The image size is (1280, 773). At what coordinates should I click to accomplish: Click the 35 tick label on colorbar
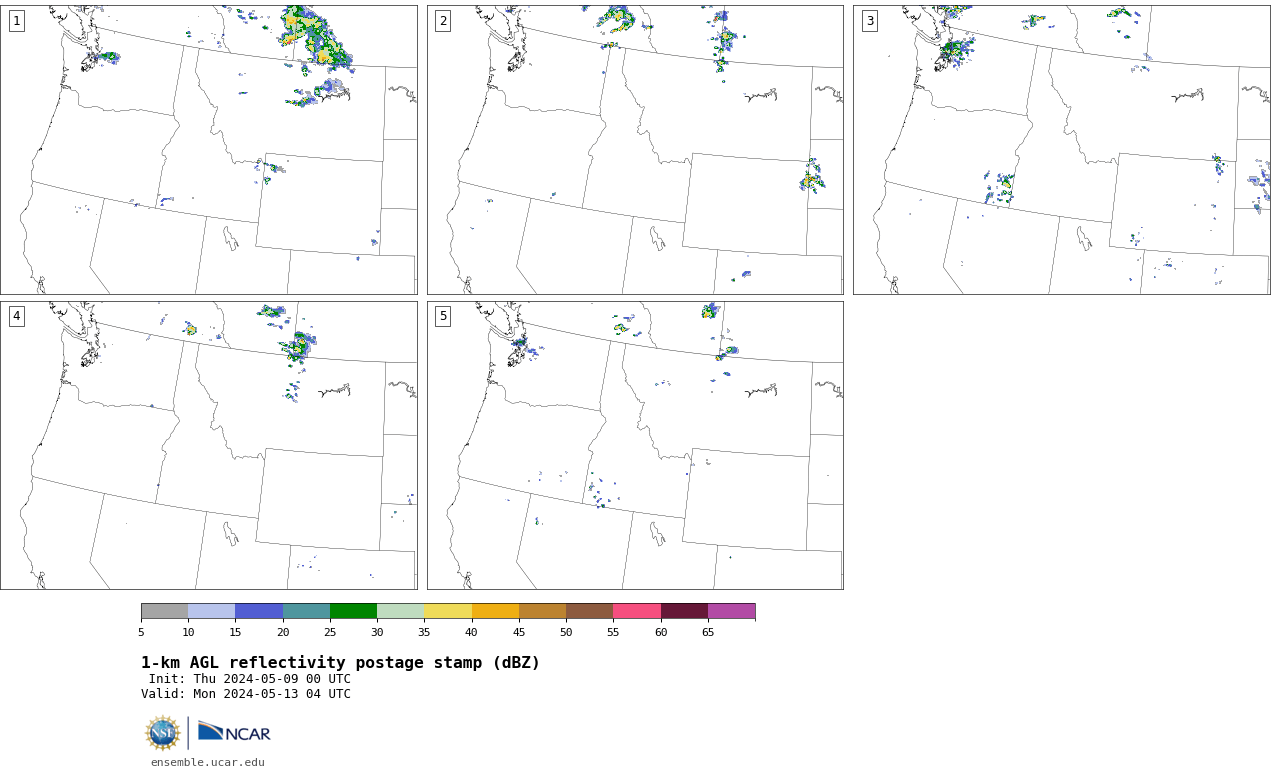pos(424,632)
